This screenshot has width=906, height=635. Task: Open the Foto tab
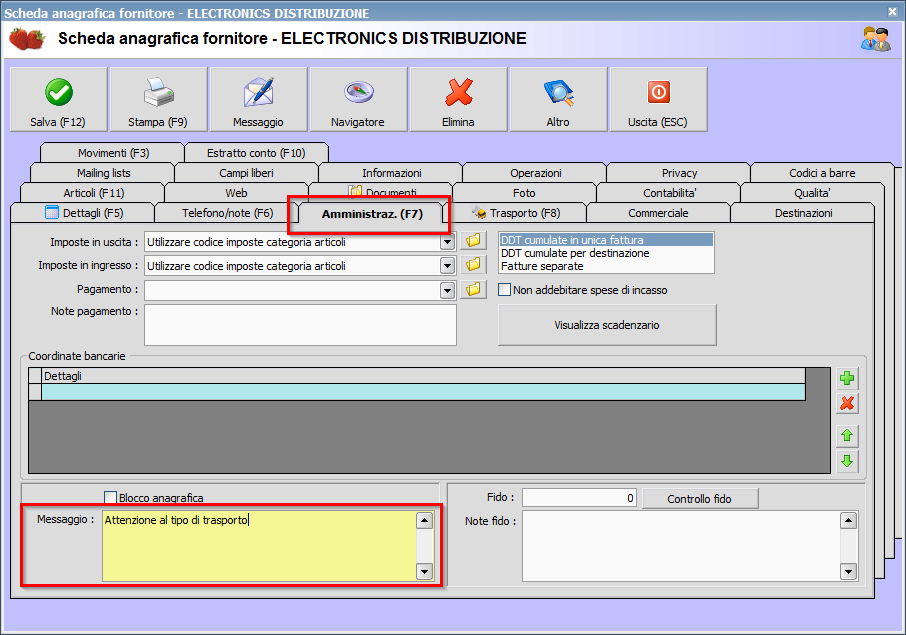click(524, 192)
